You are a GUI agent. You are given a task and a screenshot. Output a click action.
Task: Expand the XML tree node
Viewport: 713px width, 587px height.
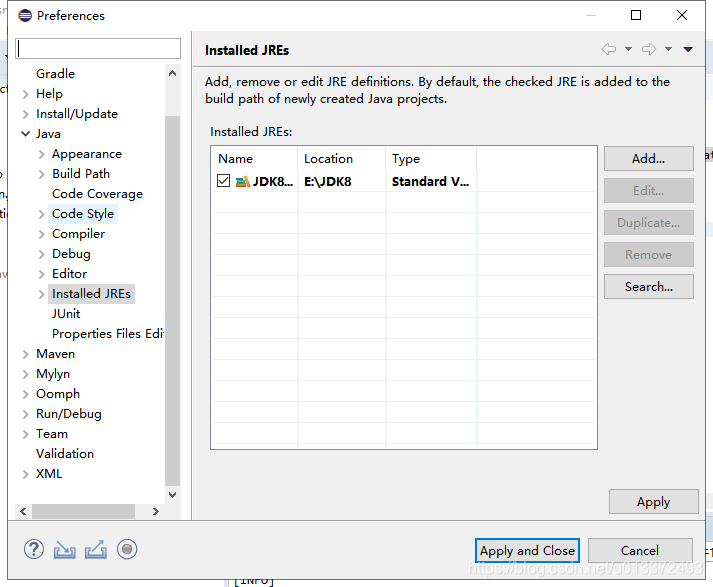point(25,474)
